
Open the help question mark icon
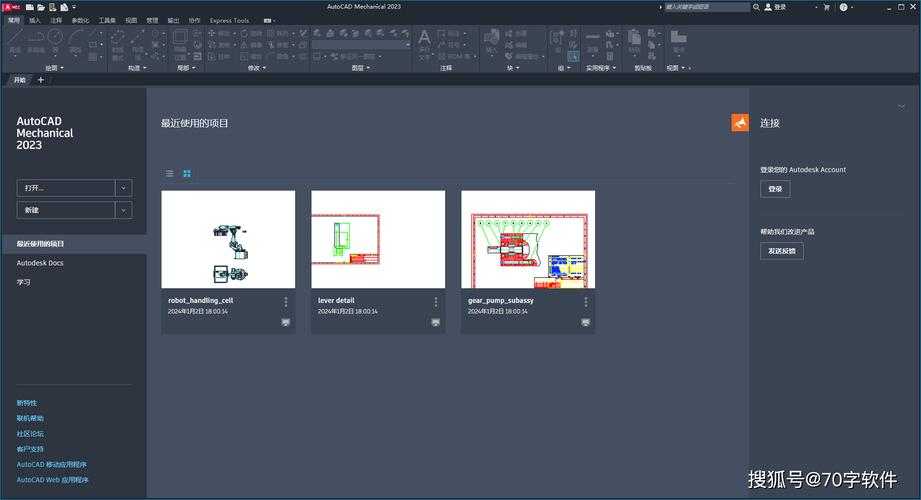point(843,7)
